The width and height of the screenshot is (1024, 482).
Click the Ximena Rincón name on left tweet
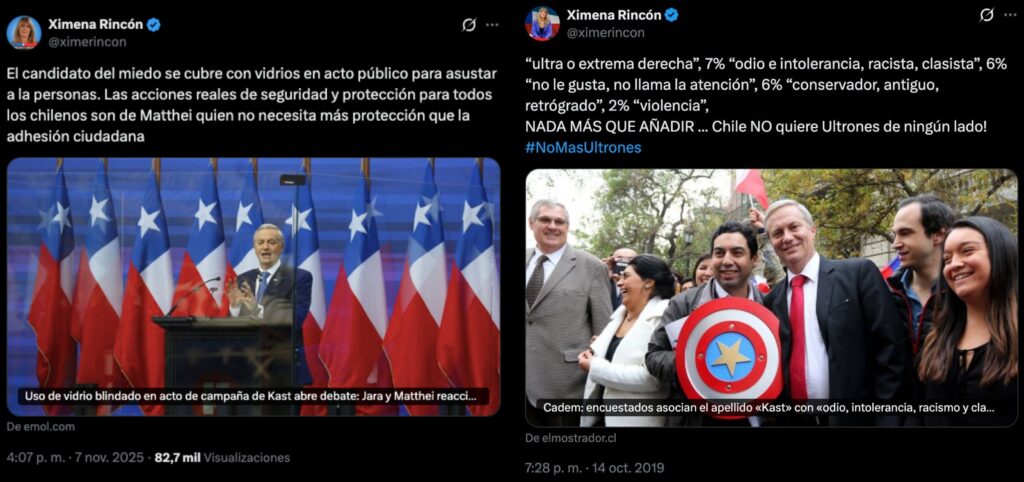[96, 25]
